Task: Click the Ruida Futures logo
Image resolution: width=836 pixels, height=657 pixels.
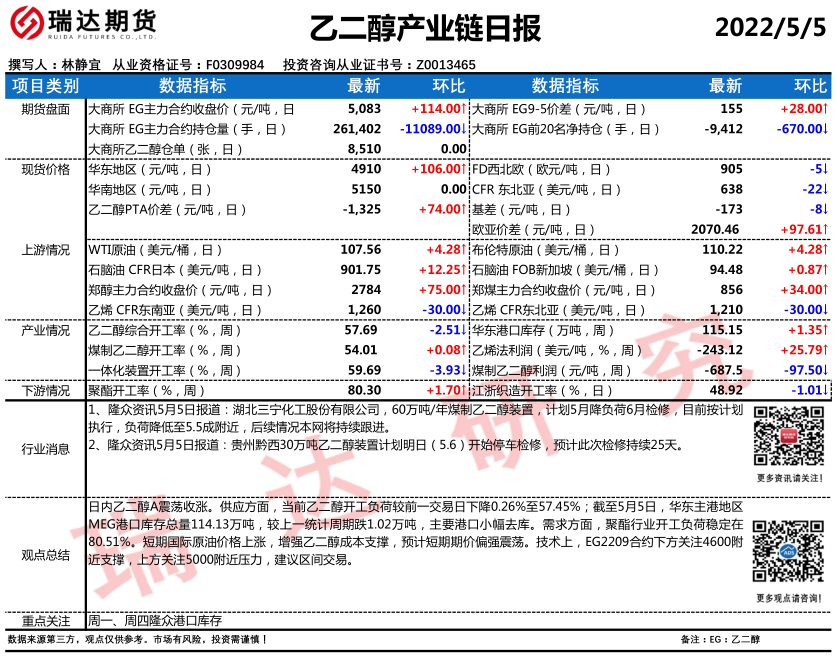Action: [81, 24]
